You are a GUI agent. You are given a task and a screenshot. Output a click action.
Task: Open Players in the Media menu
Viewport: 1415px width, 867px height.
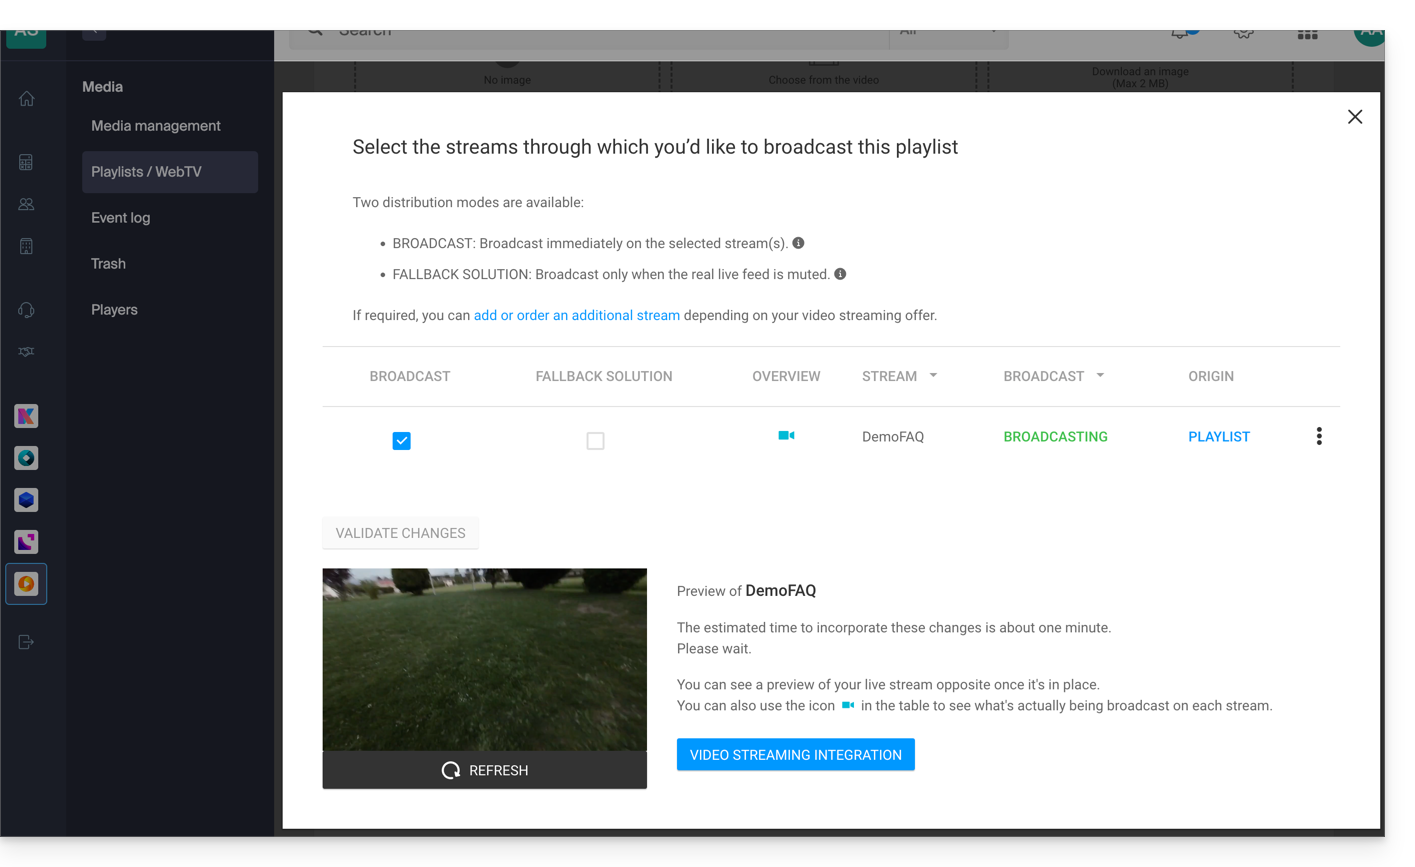click(x=115, y=310)
